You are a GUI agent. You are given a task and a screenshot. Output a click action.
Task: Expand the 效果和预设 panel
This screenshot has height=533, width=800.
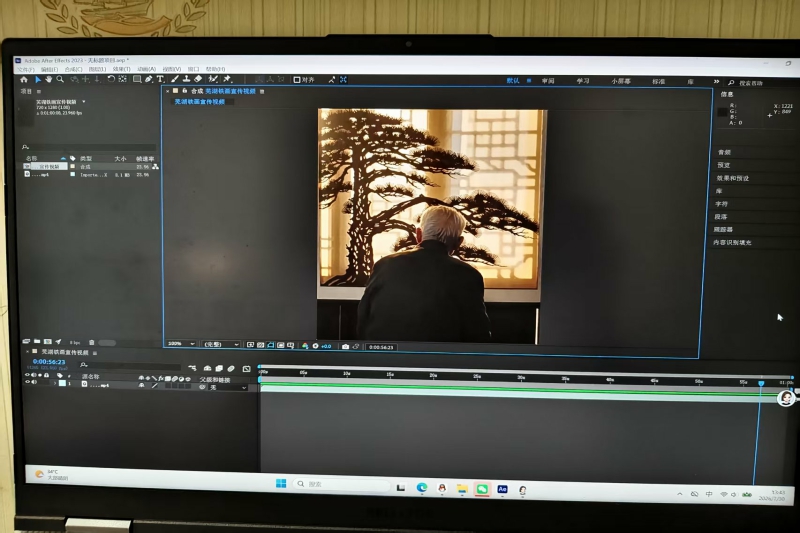(733, 178)
